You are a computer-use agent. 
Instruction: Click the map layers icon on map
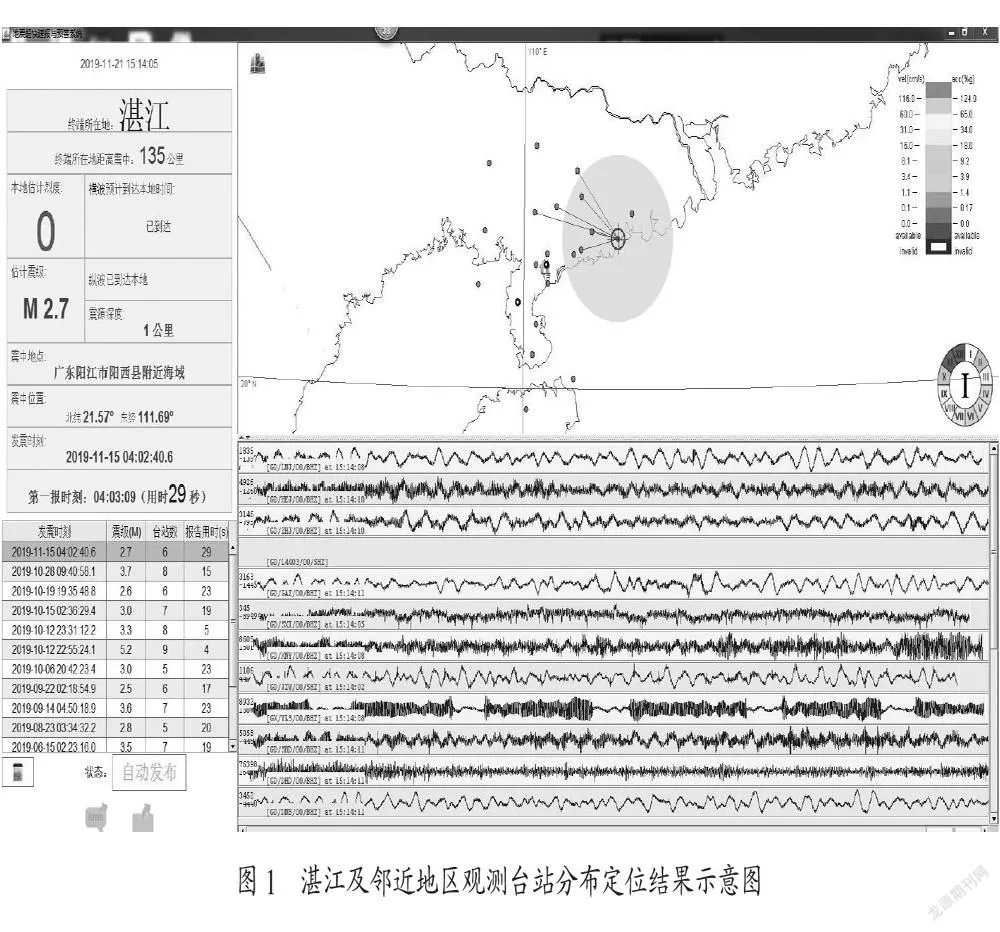coord(257,64)
